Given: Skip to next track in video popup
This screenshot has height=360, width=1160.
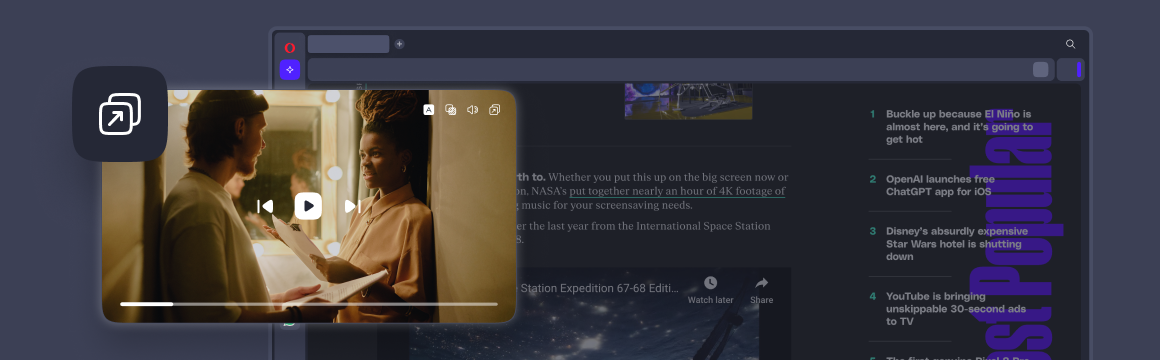Looking at the screenshot, I should (x=353, y=206).
